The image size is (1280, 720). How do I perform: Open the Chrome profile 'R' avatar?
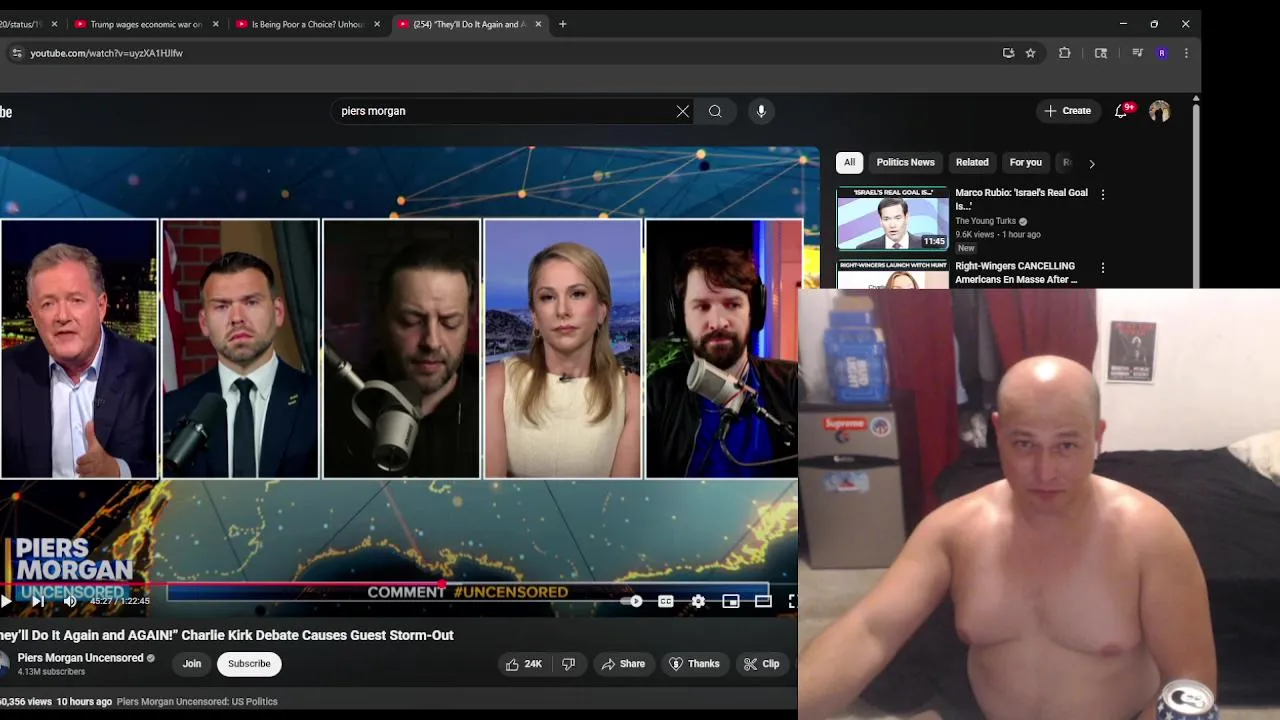pyautogui.click(x=1161, y=53)
